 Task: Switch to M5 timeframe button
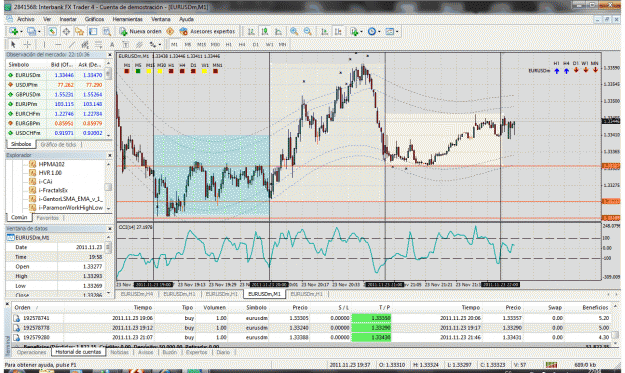188,45
